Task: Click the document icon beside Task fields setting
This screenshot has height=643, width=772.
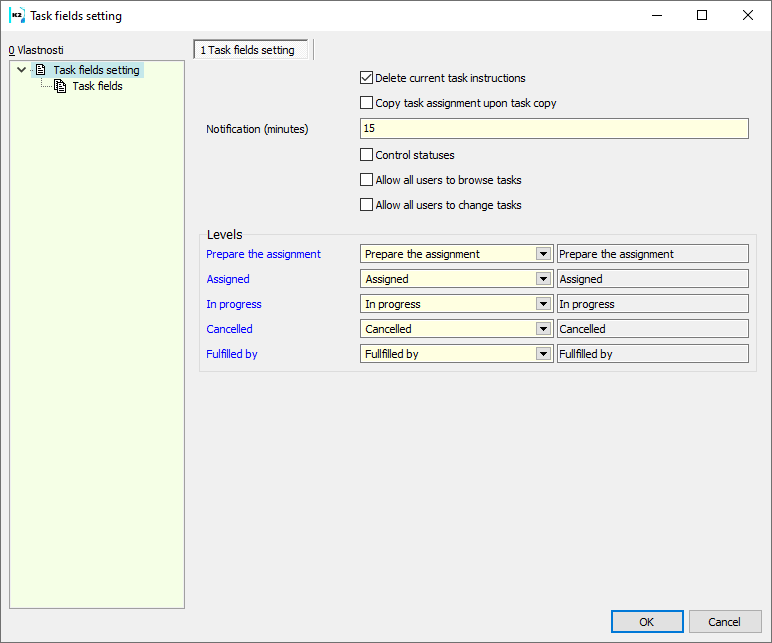Action: (x=41, y=70)
